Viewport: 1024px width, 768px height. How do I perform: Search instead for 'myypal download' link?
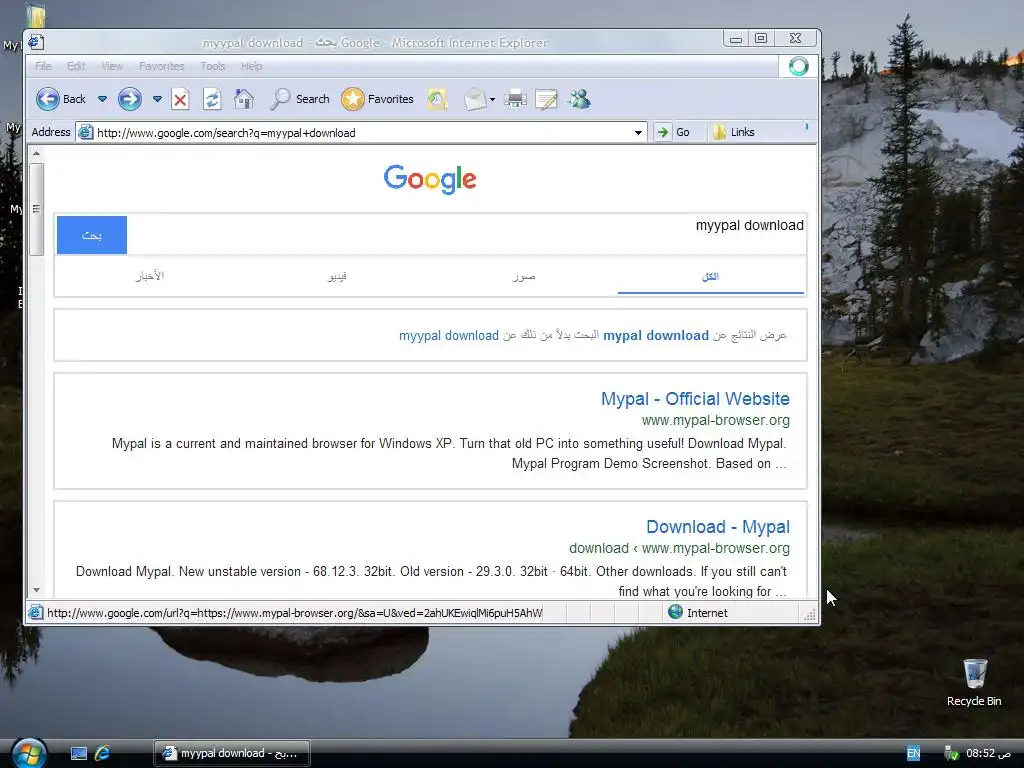coord(449,335)
